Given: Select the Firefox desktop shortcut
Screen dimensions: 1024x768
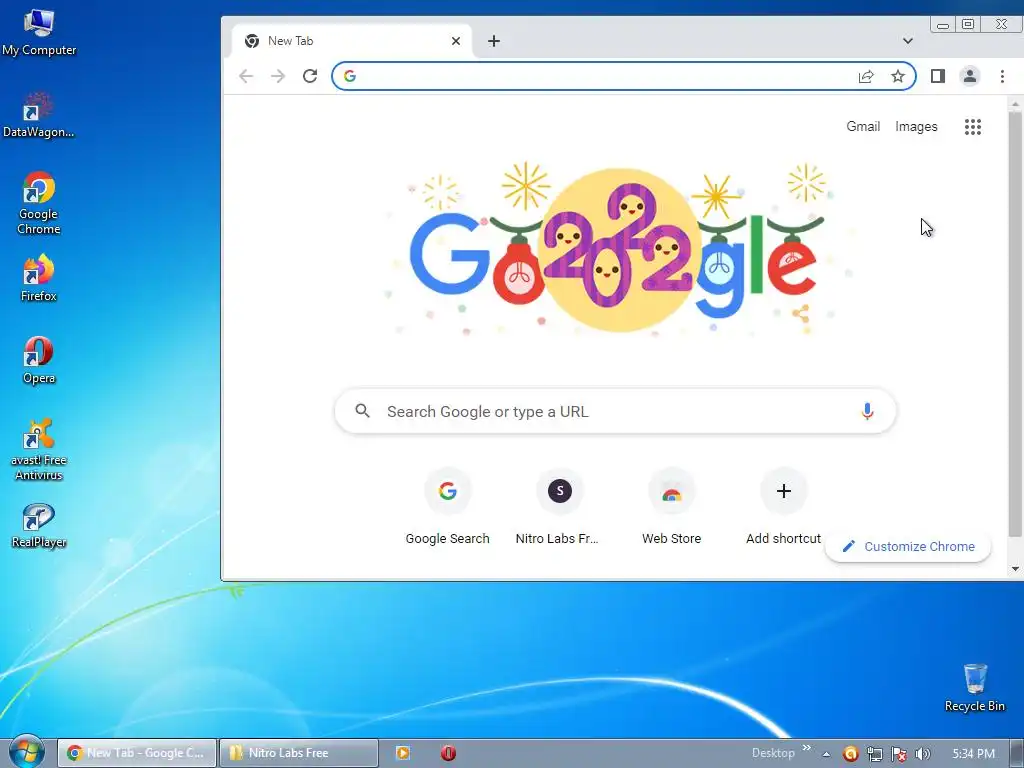Looking at the screenshot, I should coord(39,278).
